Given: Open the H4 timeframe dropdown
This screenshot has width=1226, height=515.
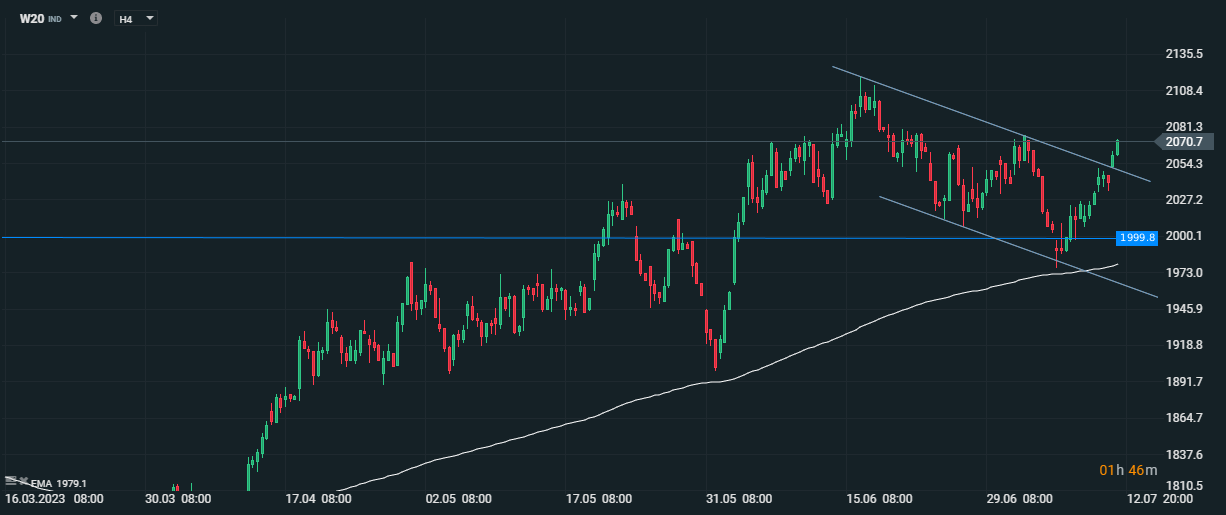Looking at the screenshot, I should [136, 18].
